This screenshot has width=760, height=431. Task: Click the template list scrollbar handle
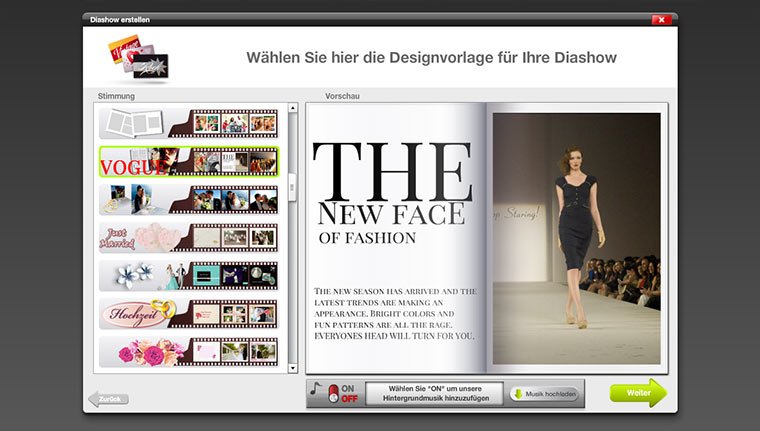292,185
